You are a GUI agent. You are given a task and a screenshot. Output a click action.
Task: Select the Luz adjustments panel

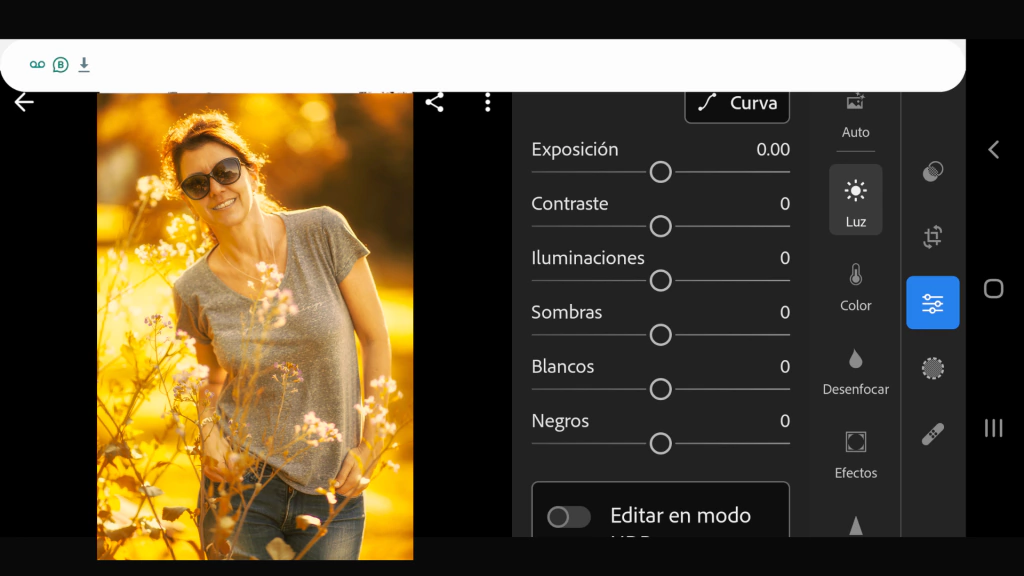click(x=855, y=200)
